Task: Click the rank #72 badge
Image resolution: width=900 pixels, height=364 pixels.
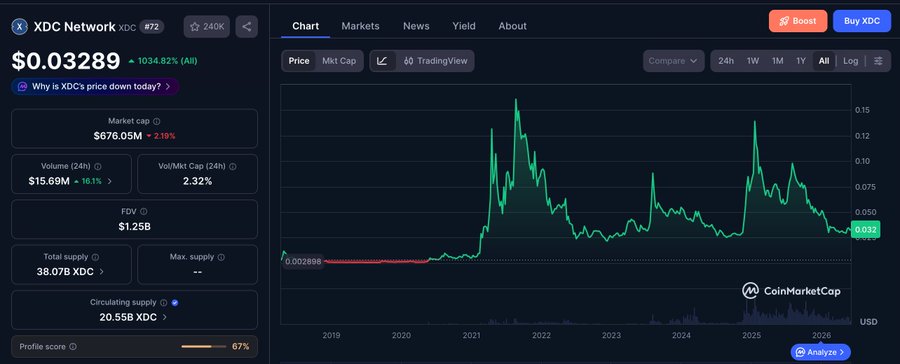Action: tap(151, 26)
